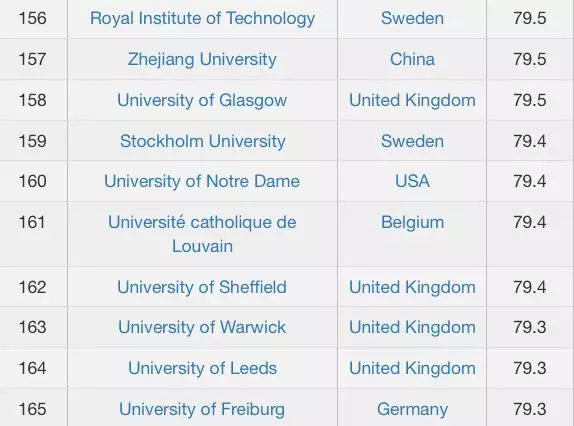This screenshot has width=574, height=426.
Task: Click the China country link
Action: point(412,59)
